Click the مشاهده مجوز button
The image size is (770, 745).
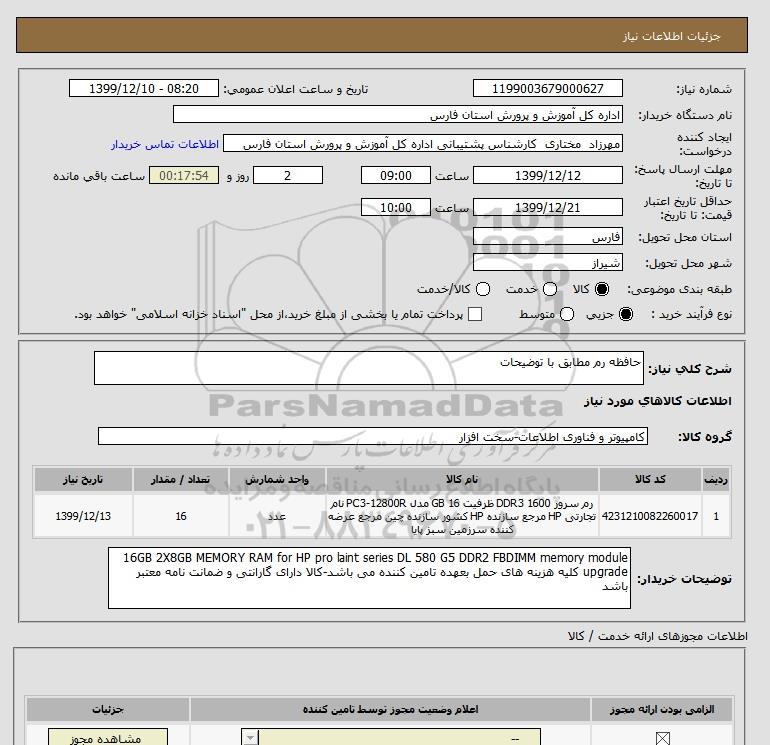click(108, 738)
